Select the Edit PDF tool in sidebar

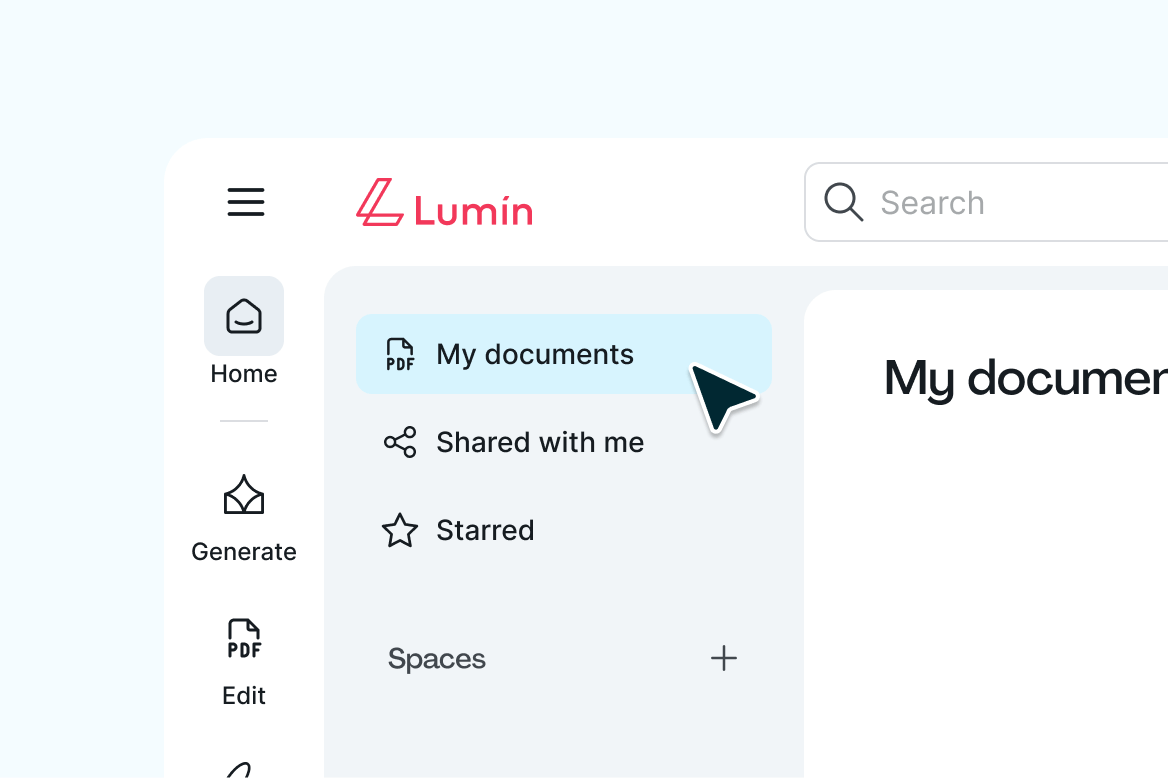243,638
